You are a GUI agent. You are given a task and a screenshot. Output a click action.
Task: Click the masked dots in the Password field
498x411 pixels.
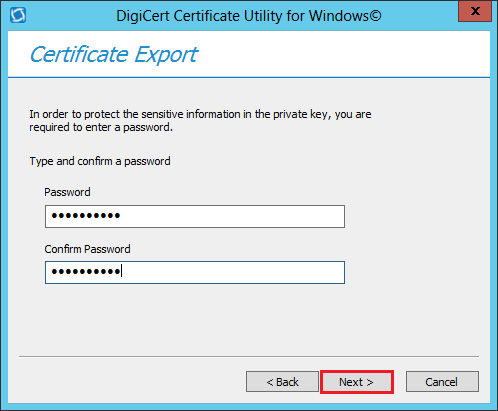86,216
